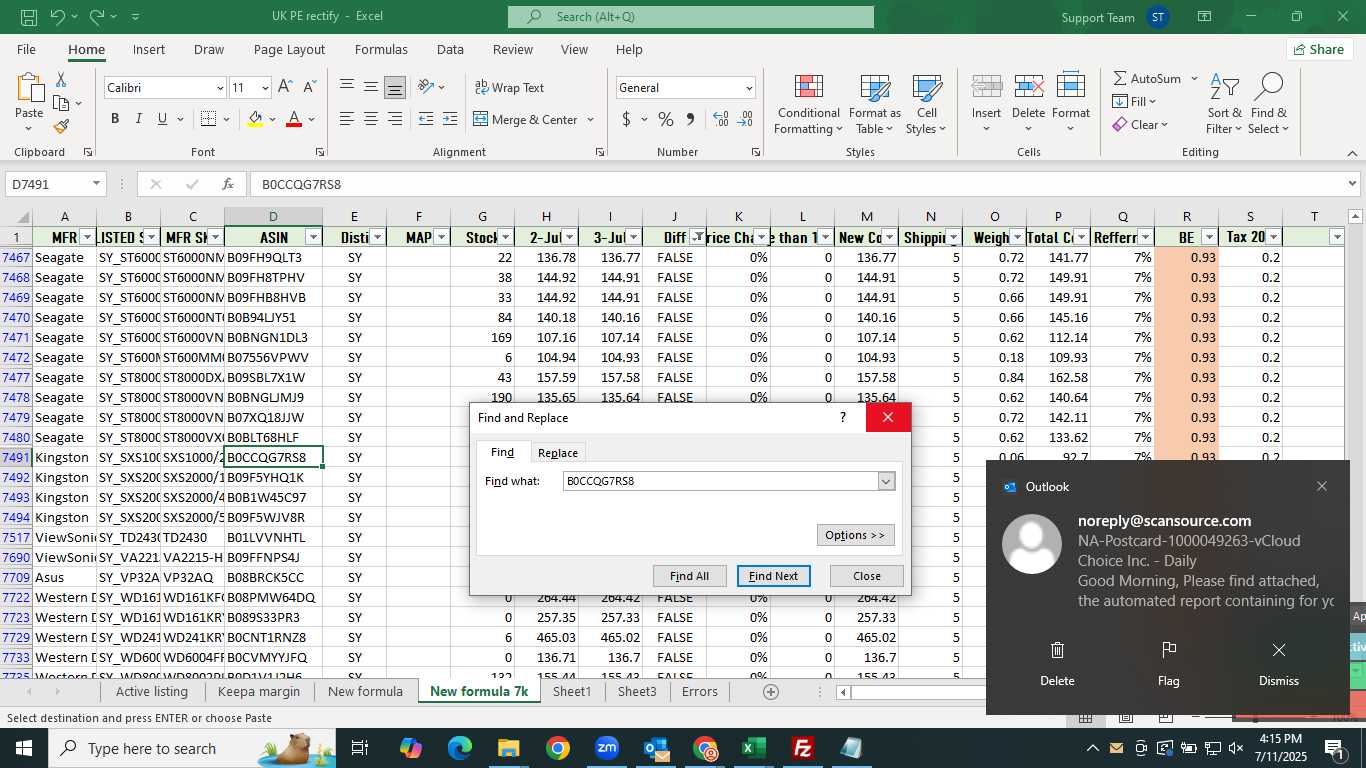Apply the red Font Color

[294, 119]
